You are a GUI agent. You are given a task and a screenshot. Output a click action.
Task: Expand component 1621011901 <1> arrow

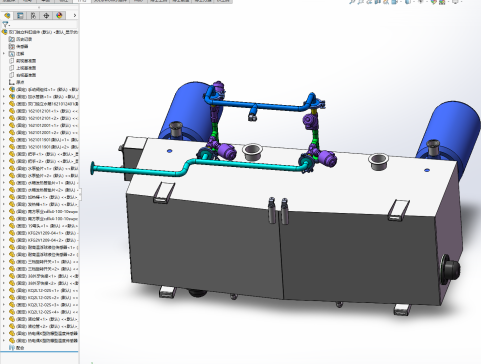[4, 139]
